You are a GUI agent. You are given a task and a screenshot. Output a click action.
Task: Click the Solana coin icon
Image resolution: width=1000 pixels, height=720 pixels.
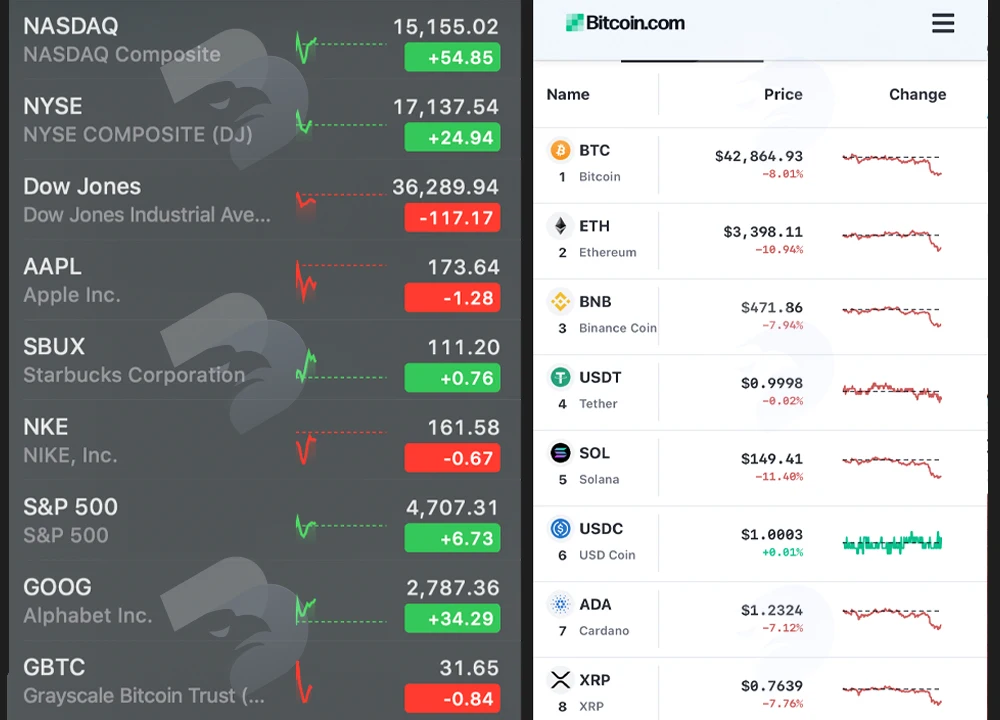(561, 453)
